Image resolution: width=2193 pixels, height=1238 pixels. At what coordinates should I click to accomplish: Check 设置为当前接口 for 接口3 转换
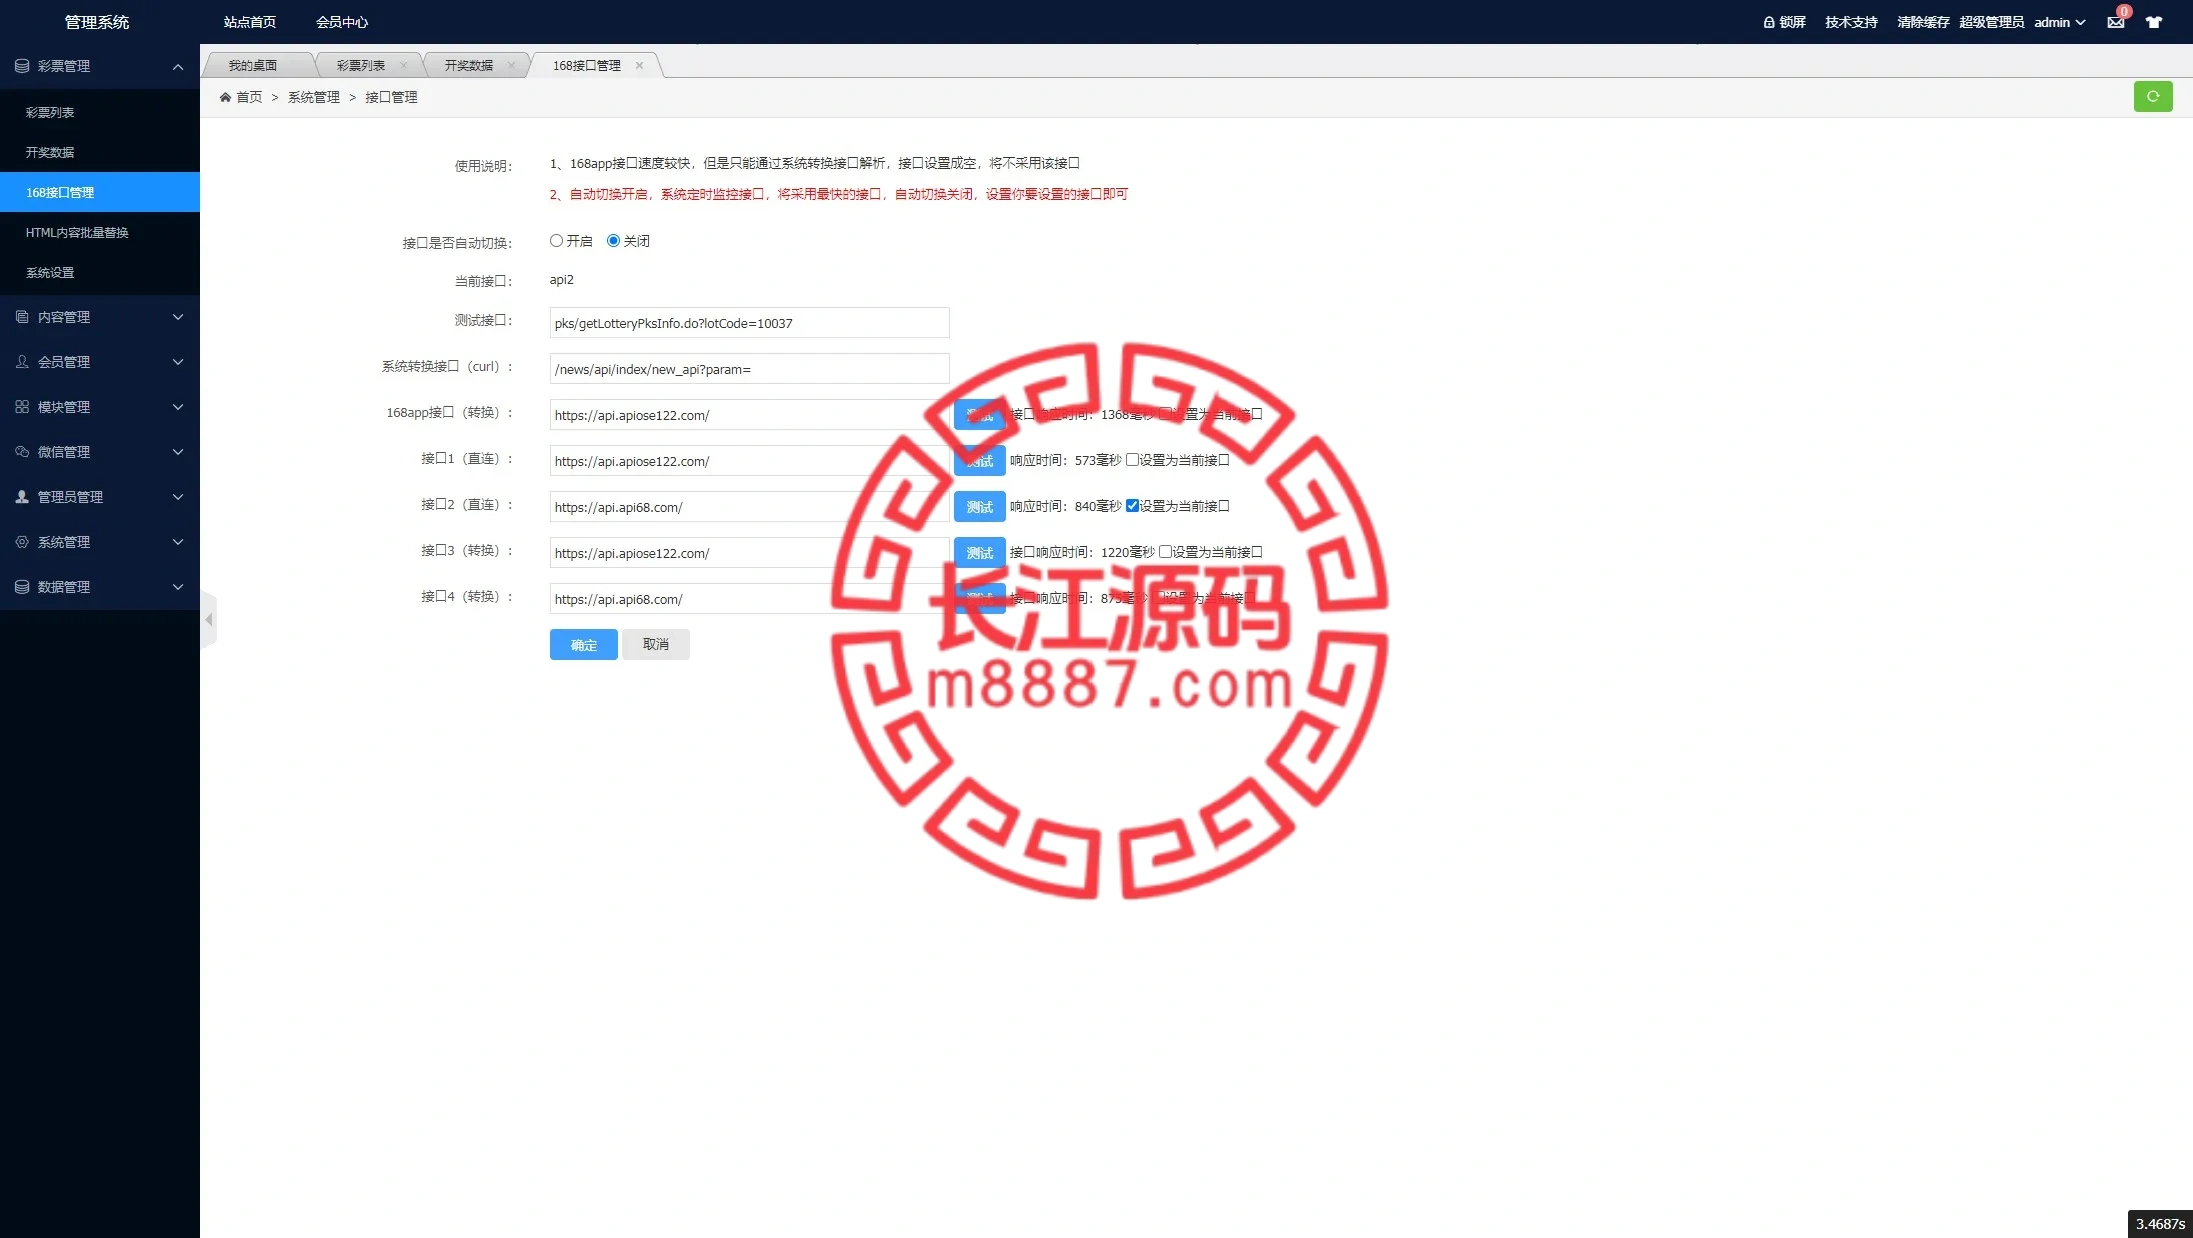click(x=1165, y=552)
